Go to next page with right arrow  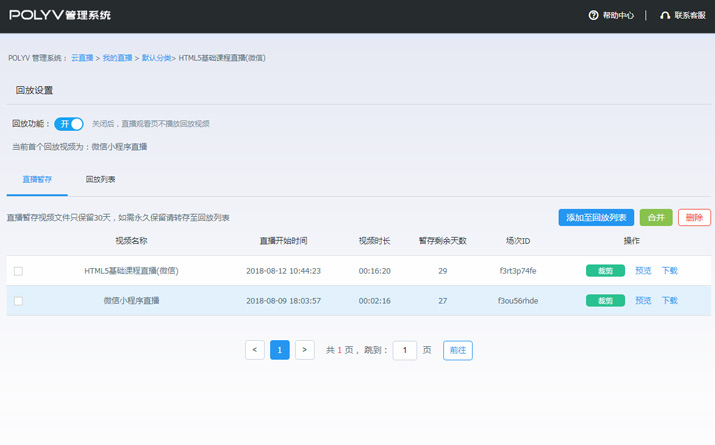click(305, 350)
